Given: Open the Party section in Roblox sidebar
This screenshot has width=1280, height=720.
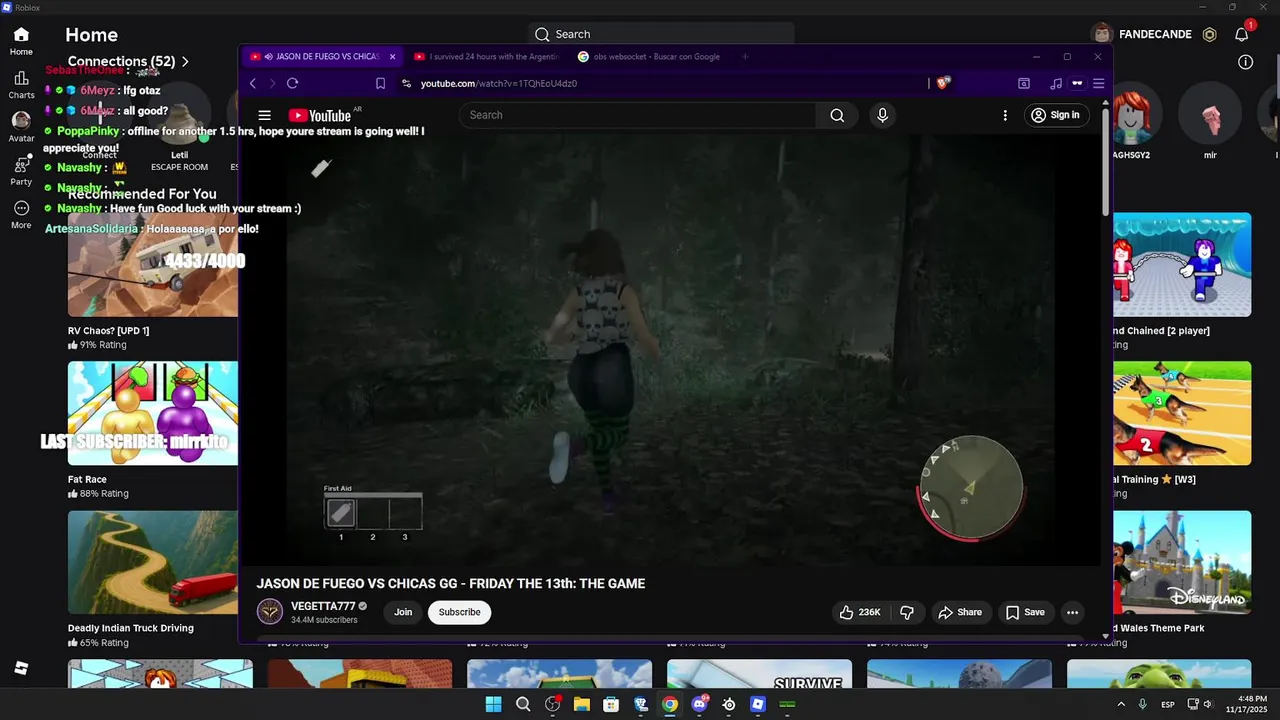Looking at the screenshot, I should point(21,171).
